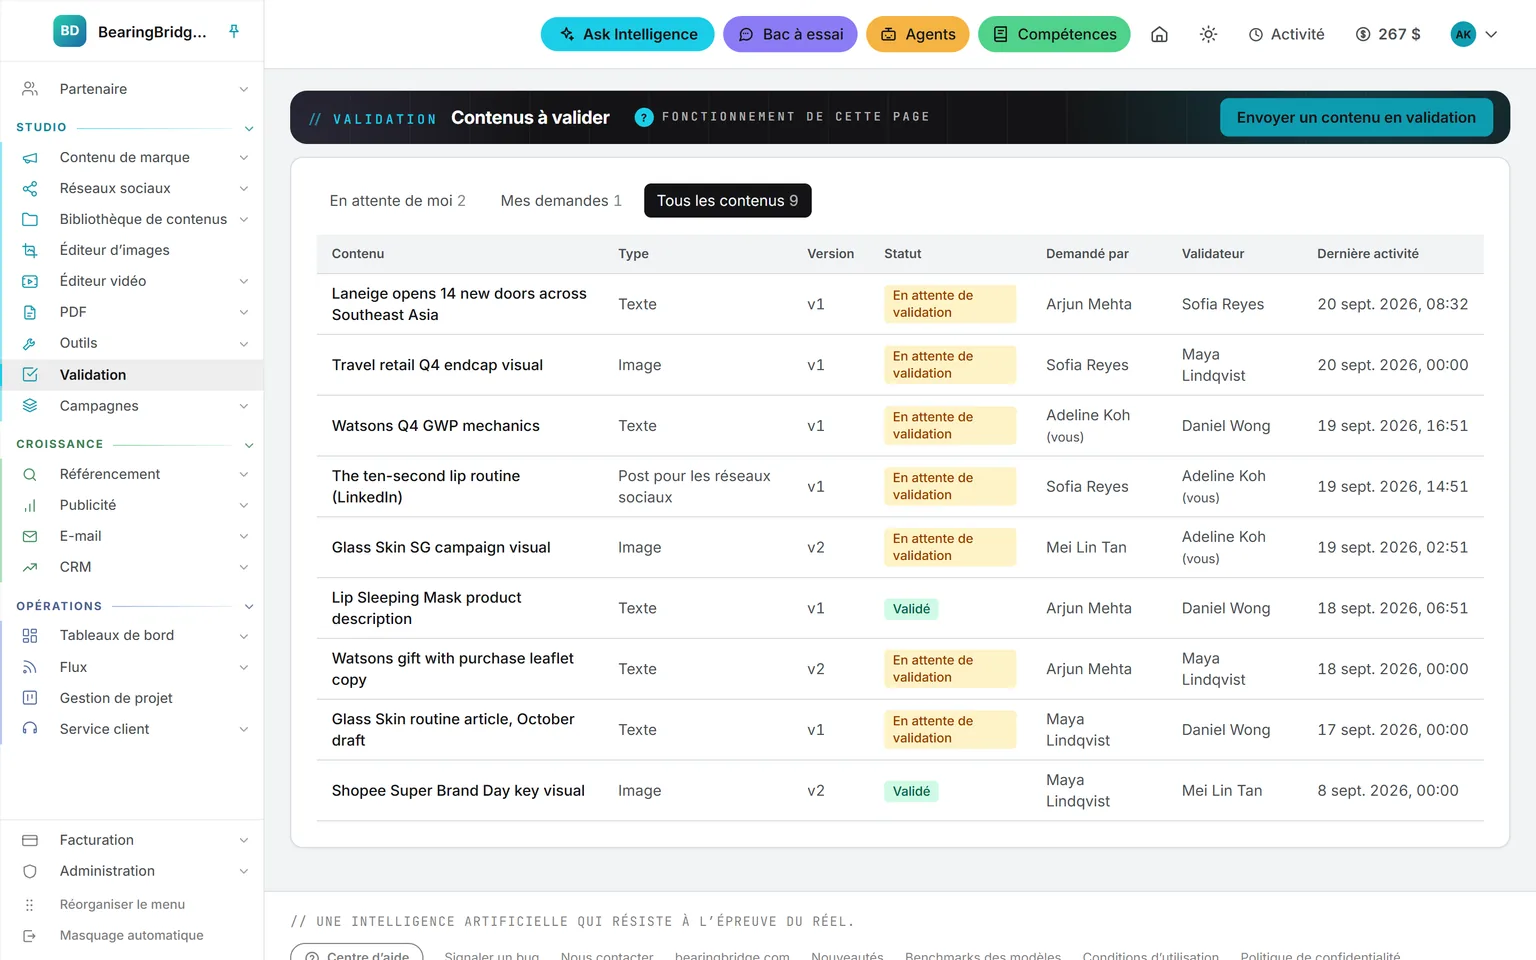Click the Campagnes layers icon
This screenshot has width=1536, height=960.
click(x=30, y=406)
